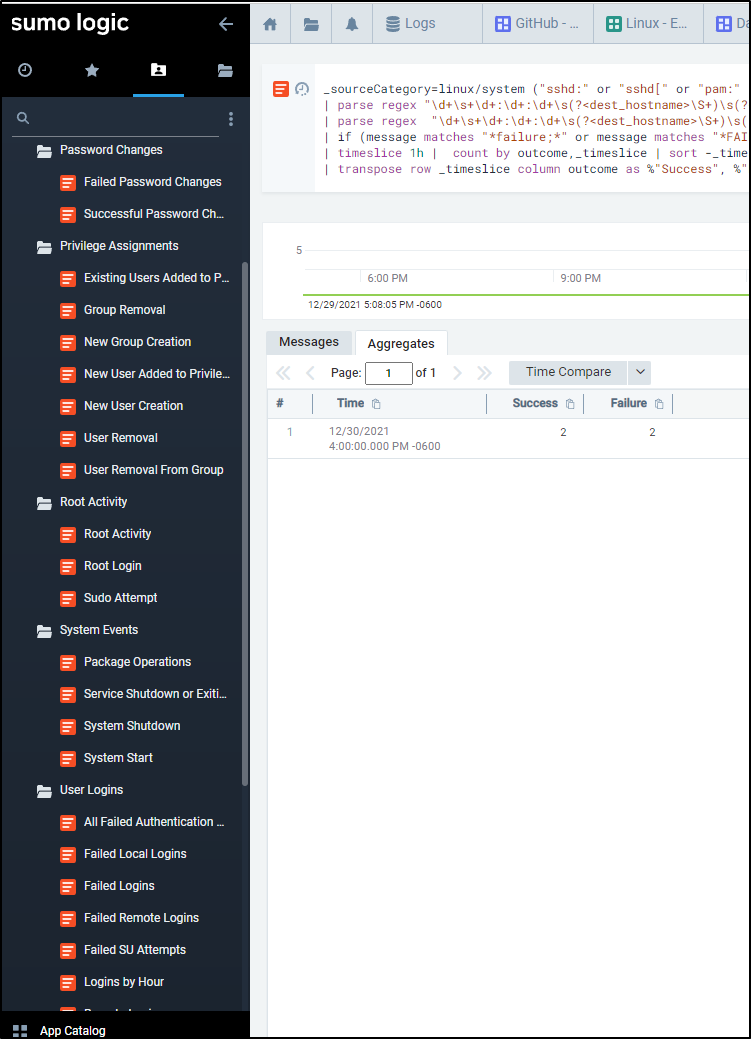The width and height of the screenshot is (751, 1039).
Task: Switch to the GitHub dashboard tab
Action: coord(538,24)
